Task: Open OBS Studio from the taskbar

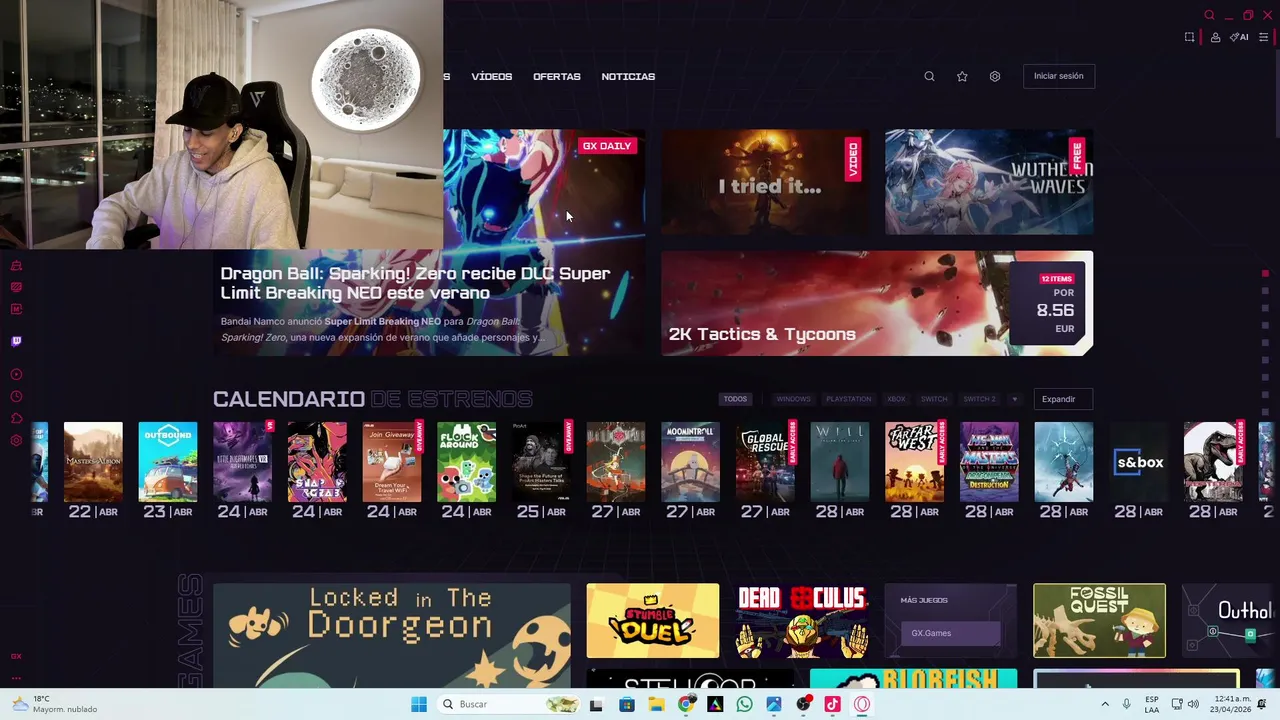Action: [803, 704]
